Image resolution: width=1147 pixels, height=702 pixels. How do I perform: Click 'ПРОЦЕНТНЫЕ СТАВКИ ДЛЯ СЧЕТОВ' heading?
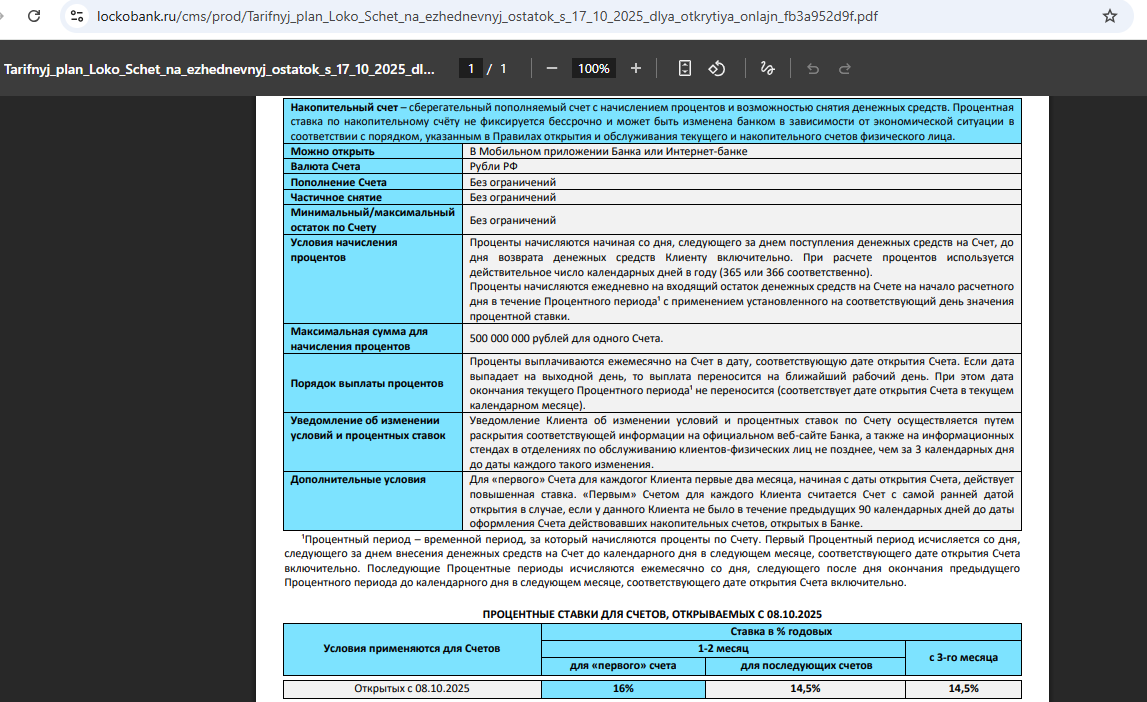[x=652, y=613]
